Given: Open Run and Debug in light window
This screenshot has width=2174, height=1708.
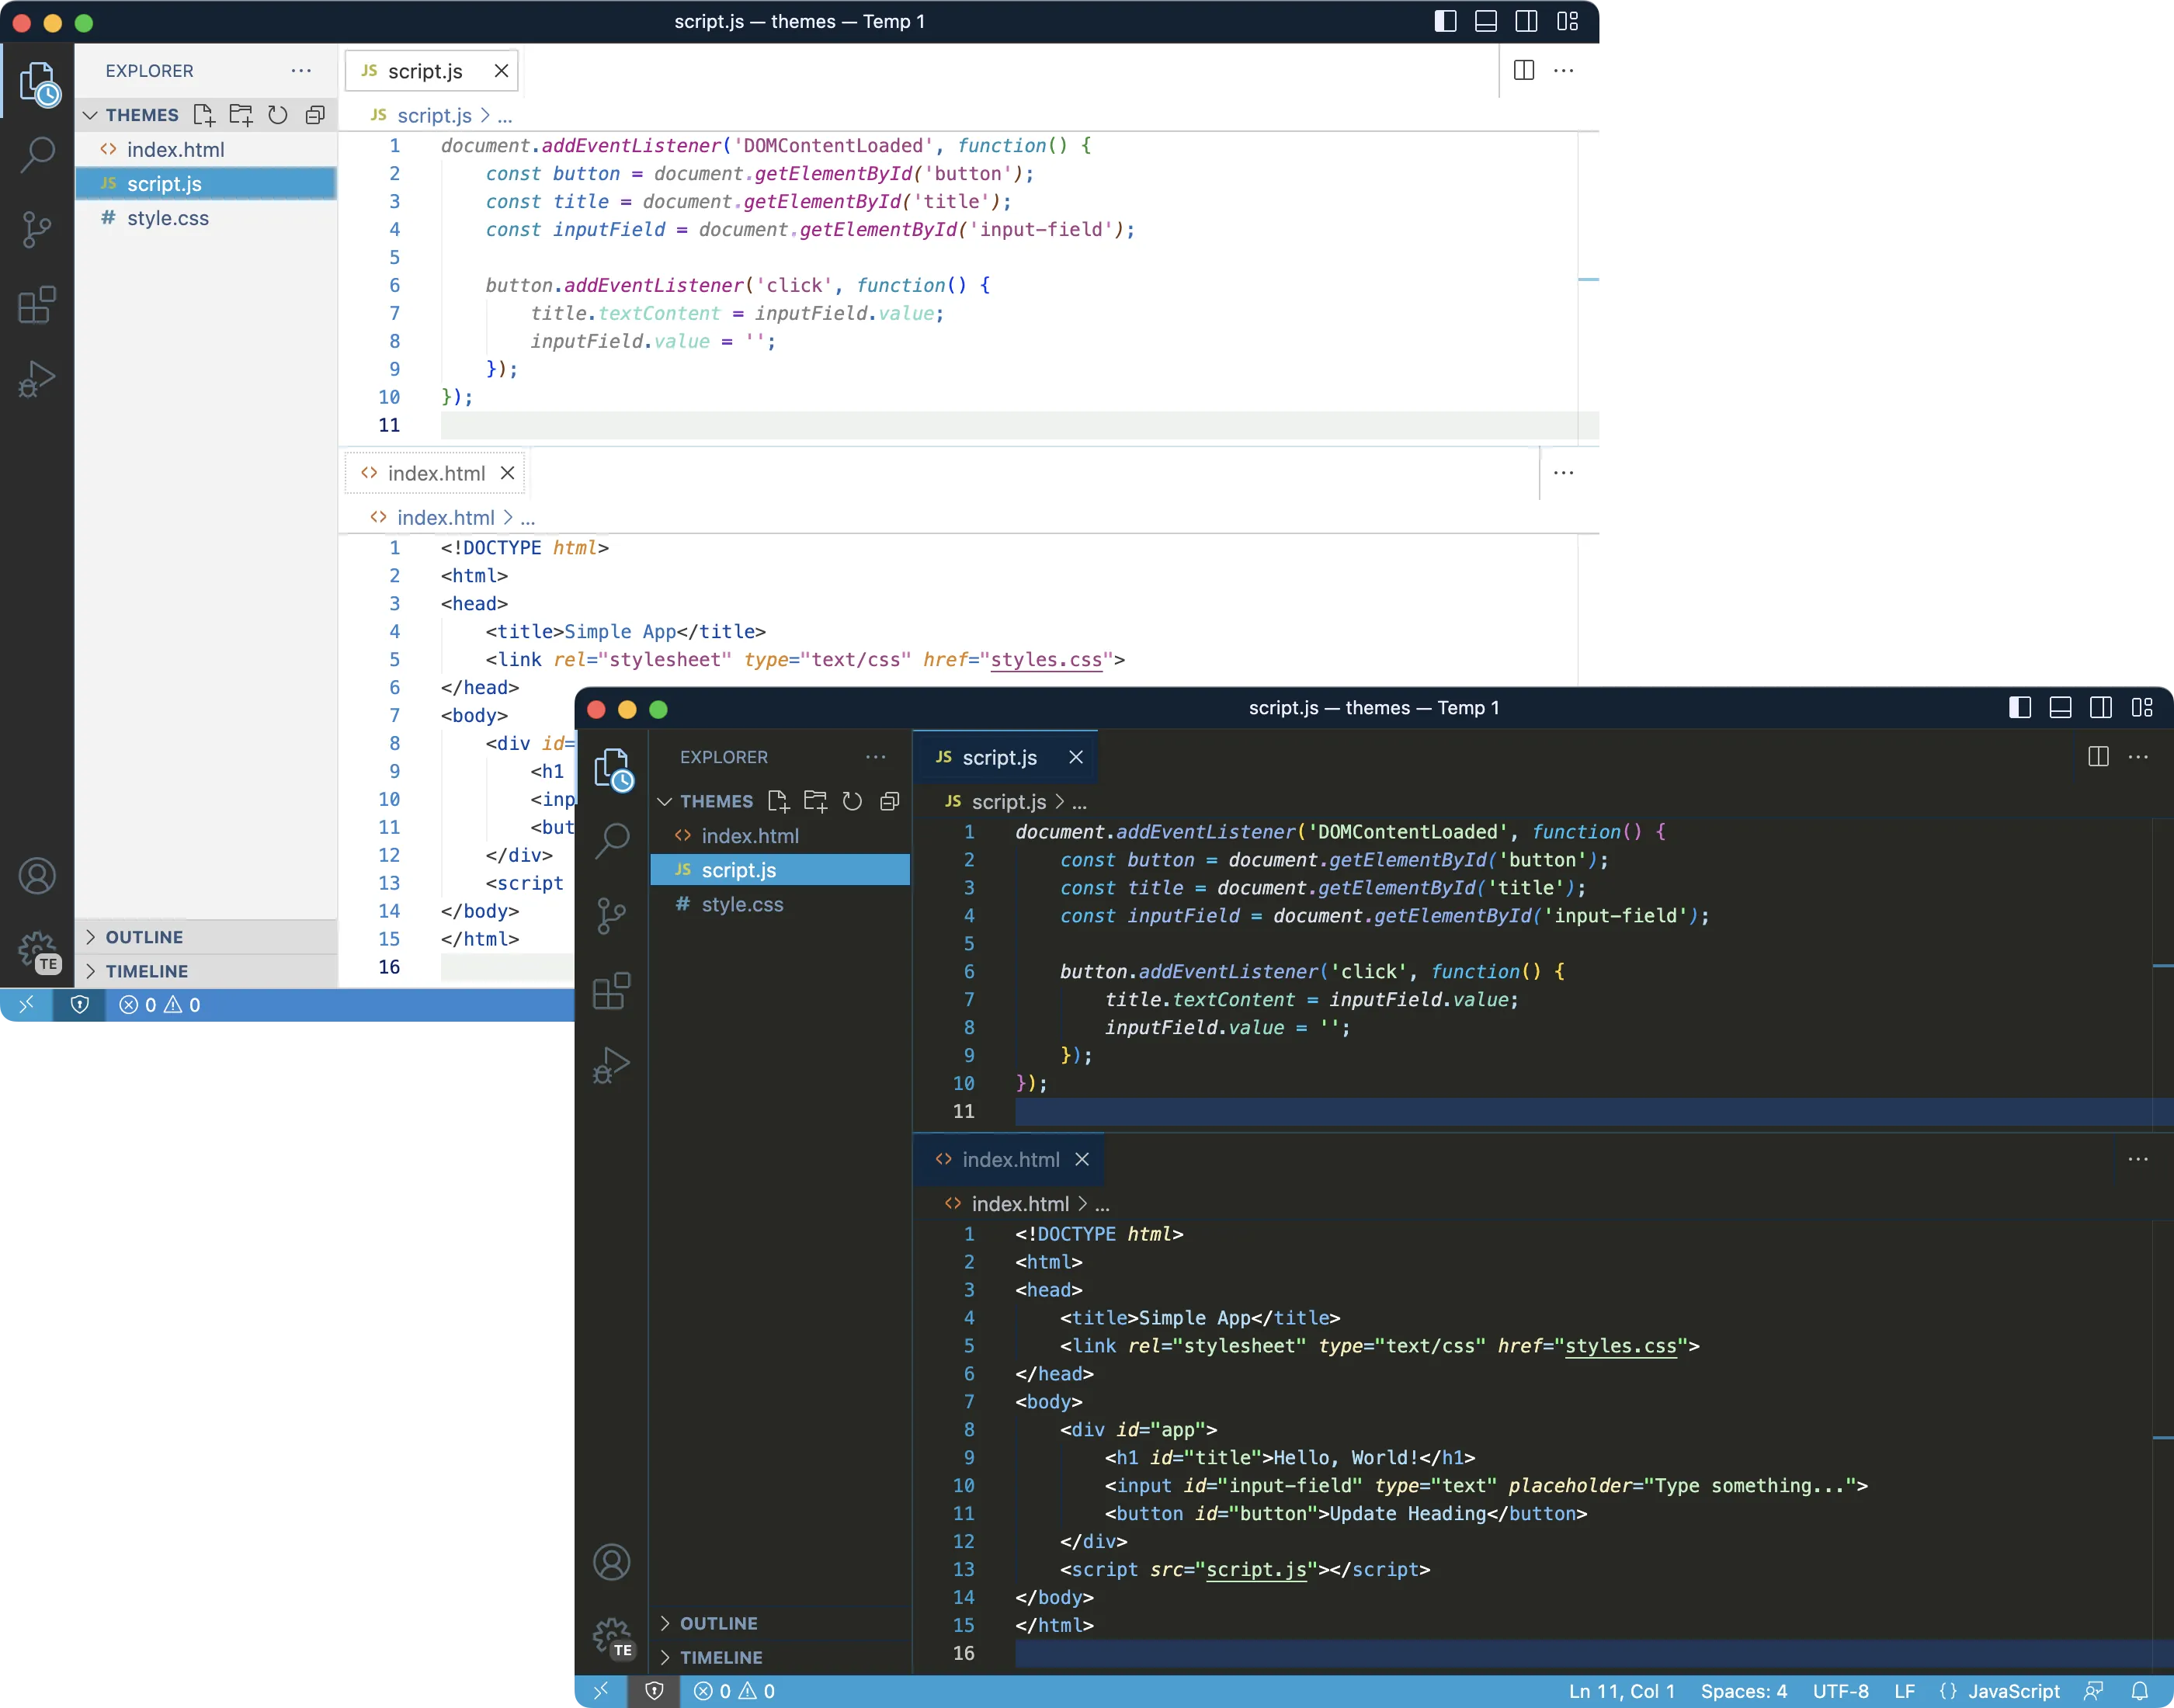Looking at the screenshot, I should [37, 380].
